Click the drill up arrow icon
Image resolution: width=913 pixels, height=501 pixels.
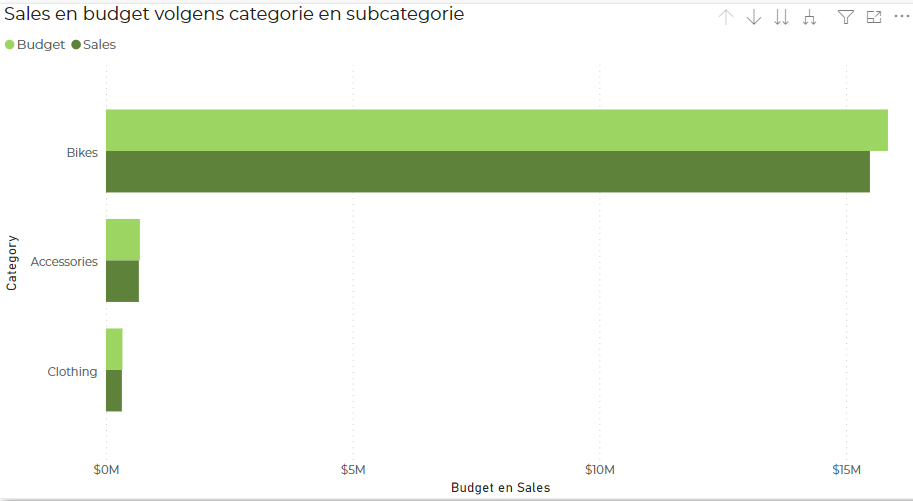click(x=726, y=17)
